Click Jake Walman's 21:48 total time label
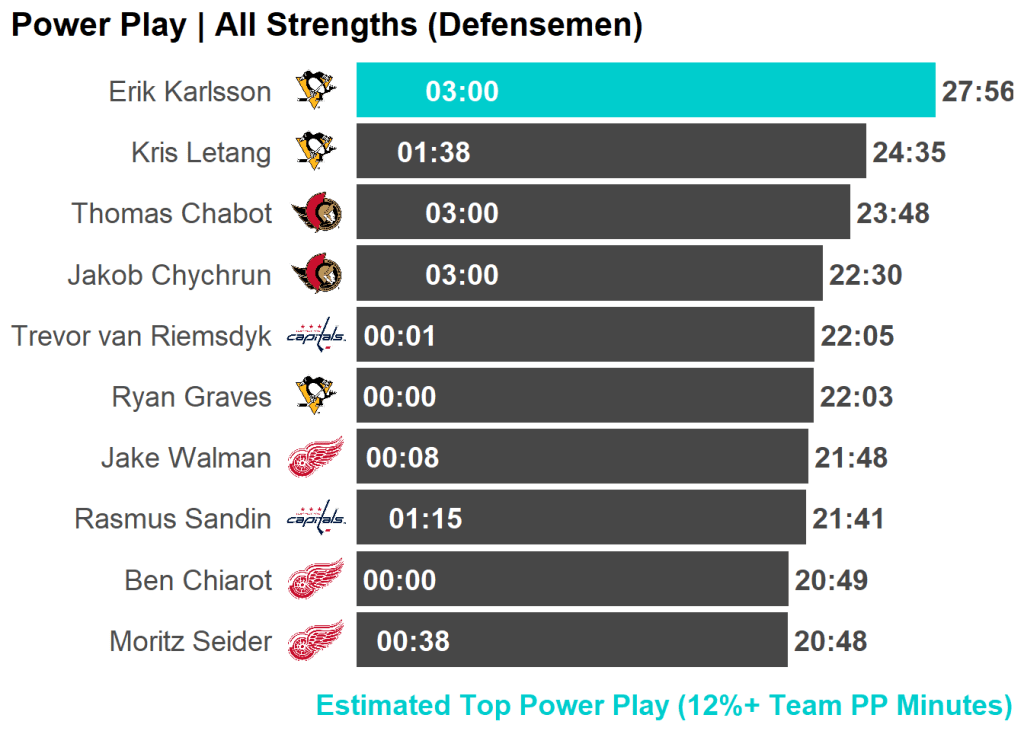This screenshot has height=731, width=1024. coord(851,458)
